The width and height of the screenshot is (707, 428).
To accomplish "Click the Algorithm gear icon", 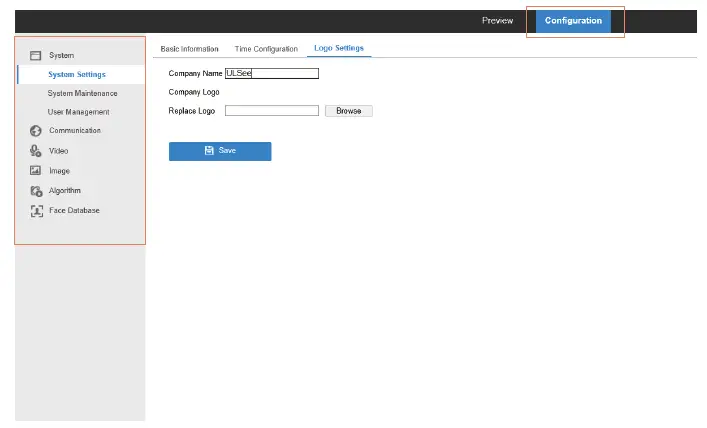I will pos(36,191).
